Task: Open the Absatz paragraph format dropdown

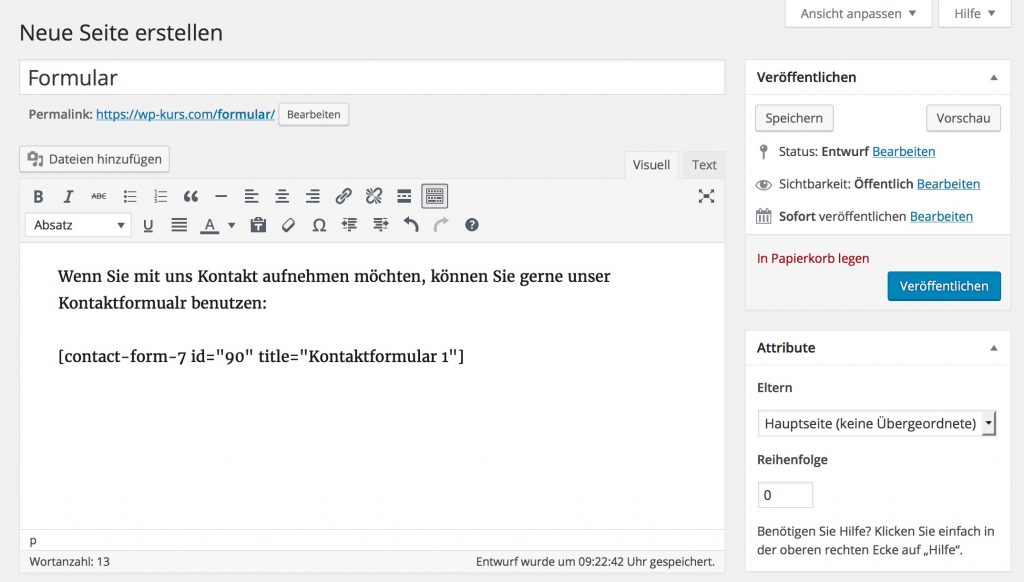Action: (78, 225)
